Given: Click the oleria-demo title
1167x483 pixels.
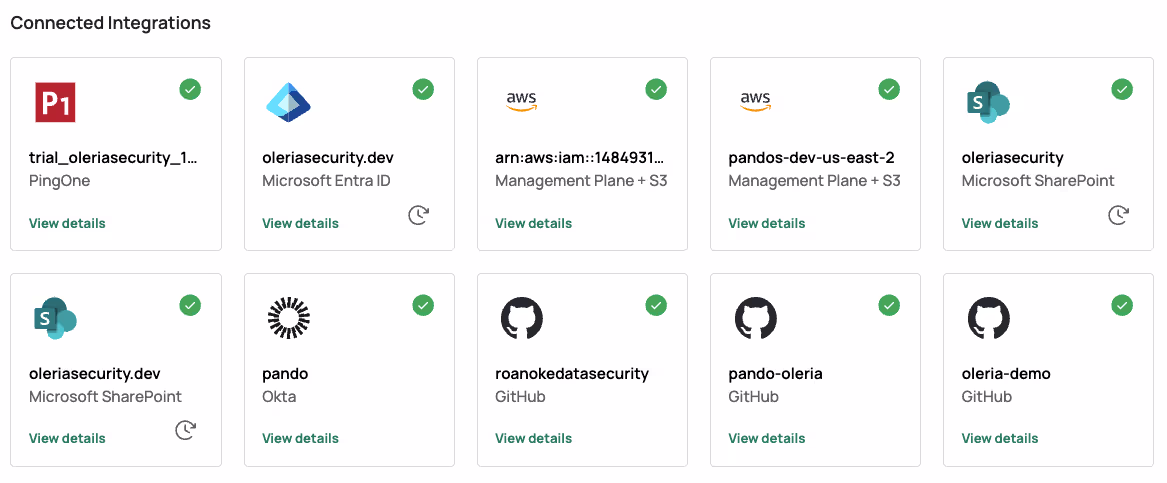Looking at the screenshot, I should (x=1006, y=374).
